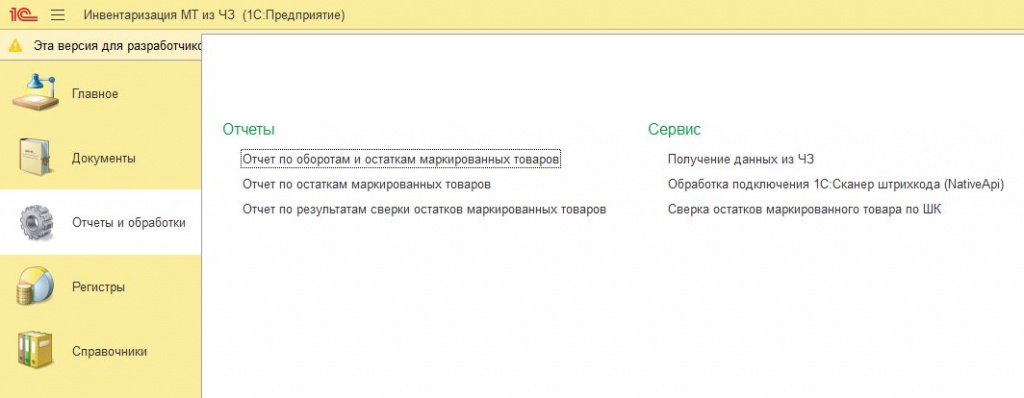
Task: Click the coins Регистры icon
Action: pos(35,286)
